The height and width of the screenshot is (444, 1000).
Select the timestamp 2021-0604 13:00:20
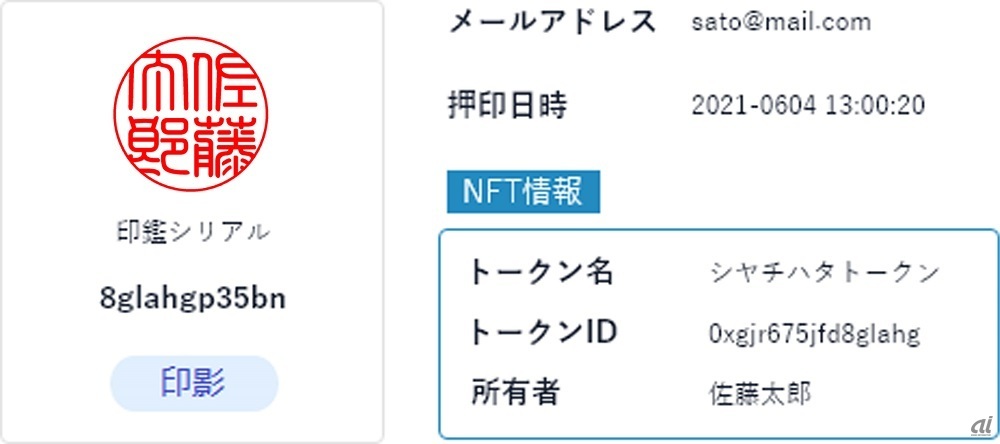808,105
